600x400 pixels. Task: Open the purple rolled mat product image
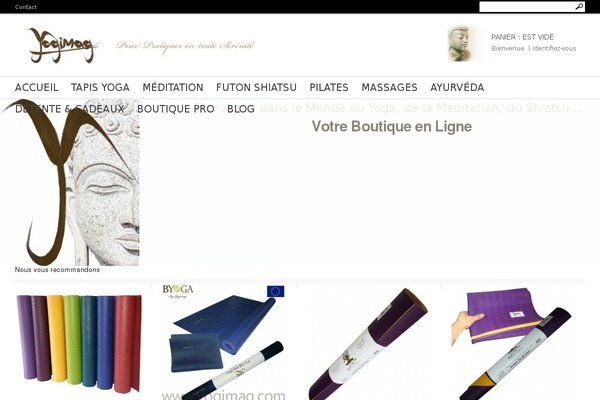click(x=368, y=343)
